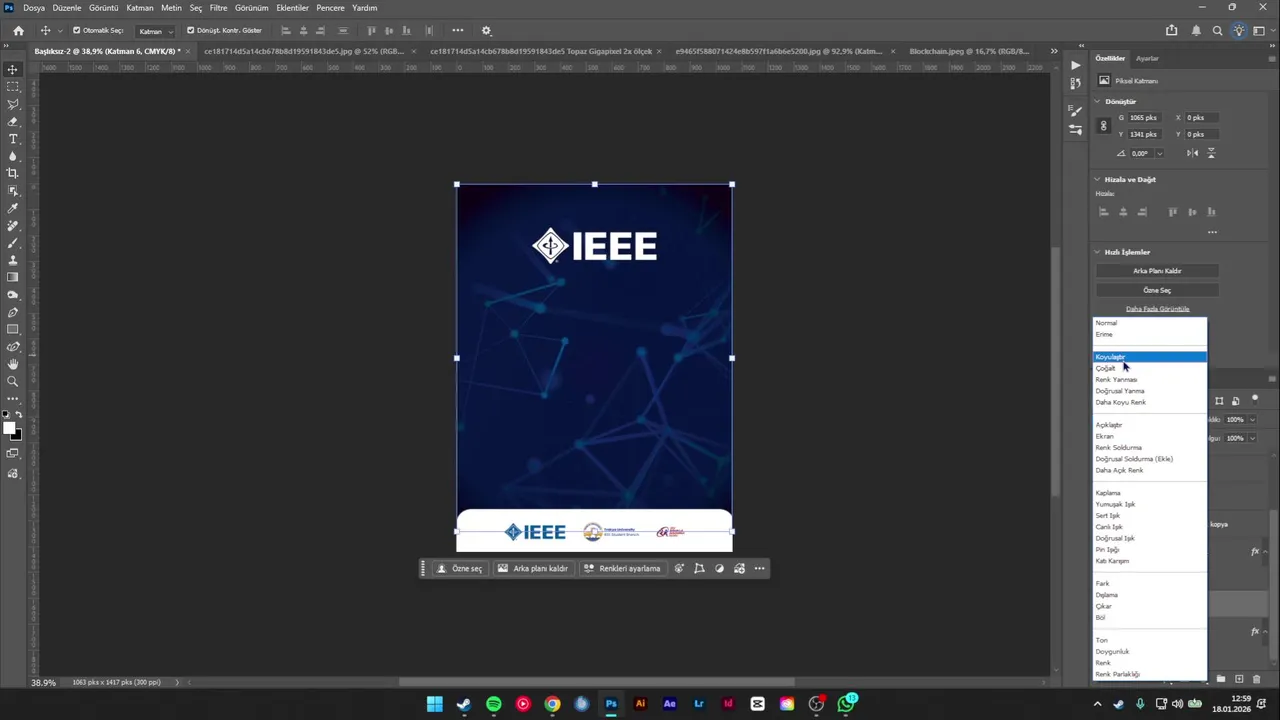Select the Clone Stamp tool
Viewport: 1280px width, 720px height.
click(x=13, y=260)
